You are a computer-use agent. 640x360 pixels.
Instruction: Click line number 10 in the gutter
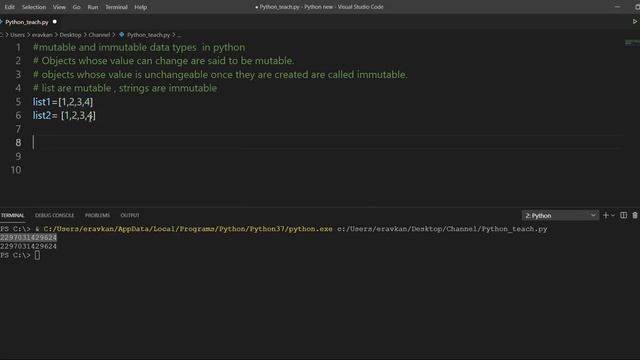(16, 170)
